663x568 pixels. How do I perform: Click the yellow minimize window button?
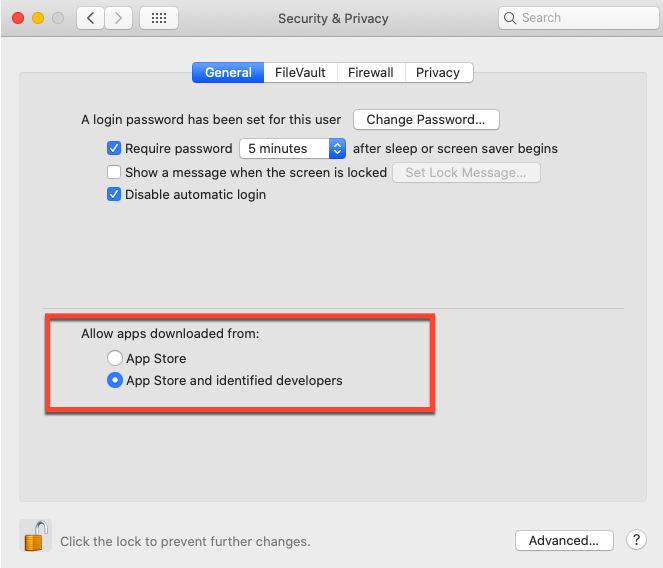(39, 18)
